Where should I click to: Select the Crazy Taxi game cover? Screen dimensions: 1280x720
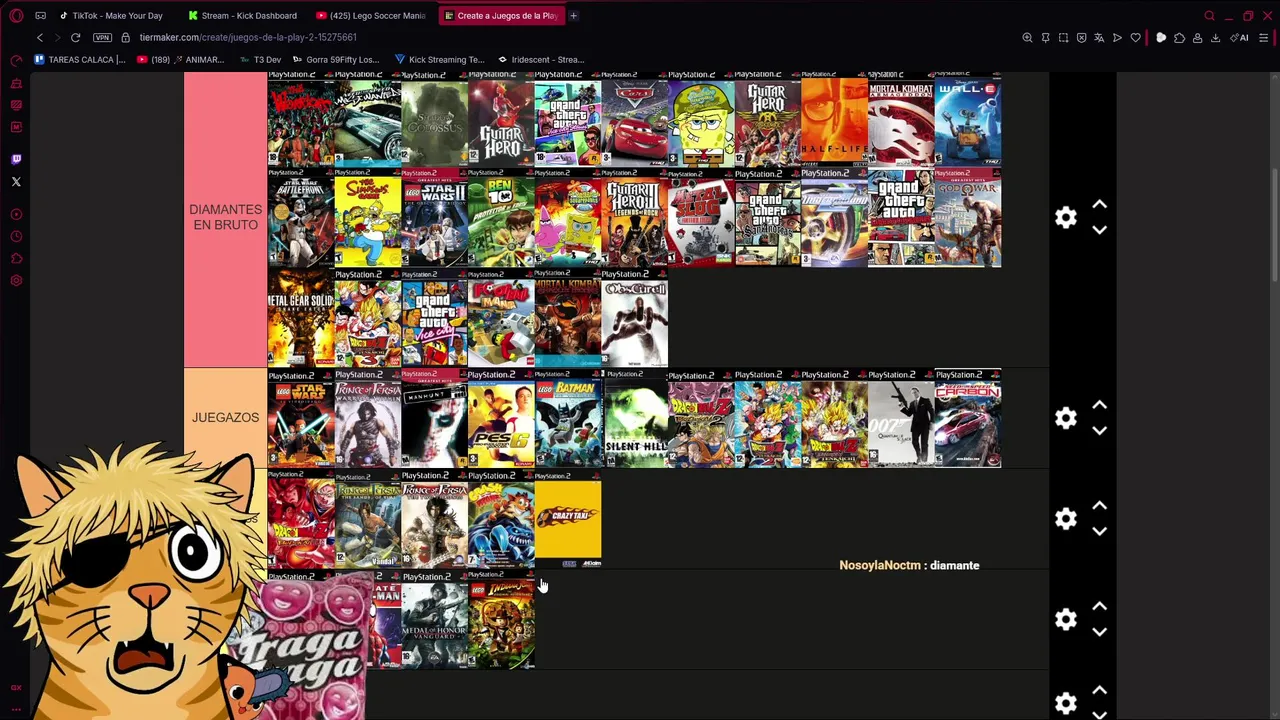pyautogui.click(x=568, y=519)
